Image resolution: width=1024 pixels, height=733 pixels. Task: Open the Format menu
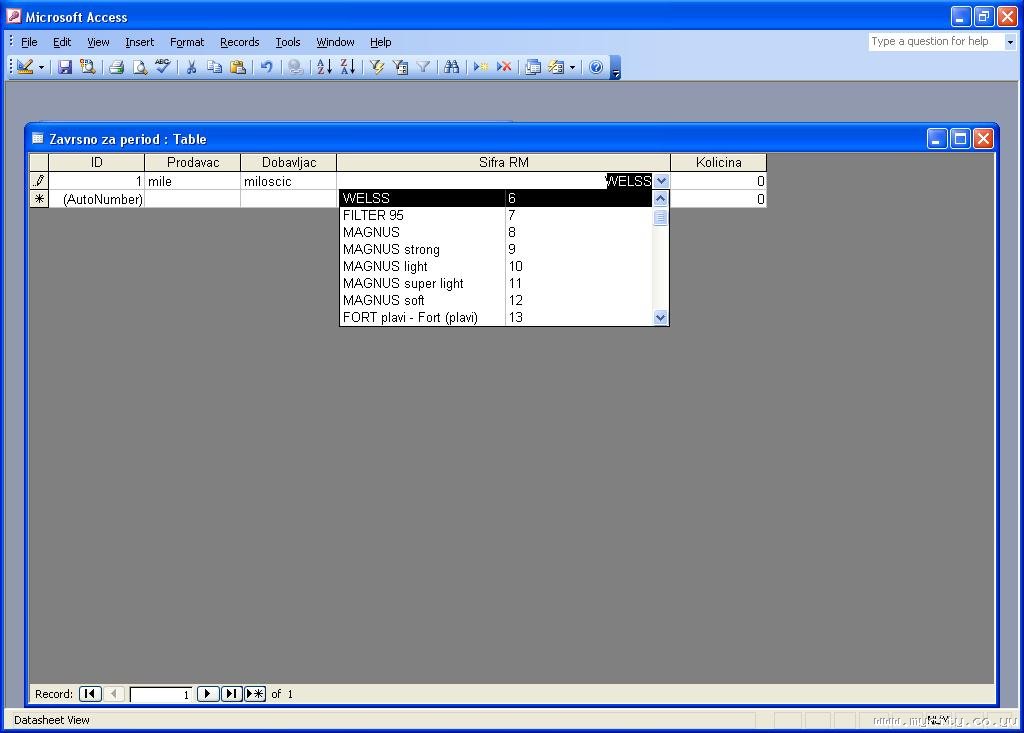click(x=187, y=42)
